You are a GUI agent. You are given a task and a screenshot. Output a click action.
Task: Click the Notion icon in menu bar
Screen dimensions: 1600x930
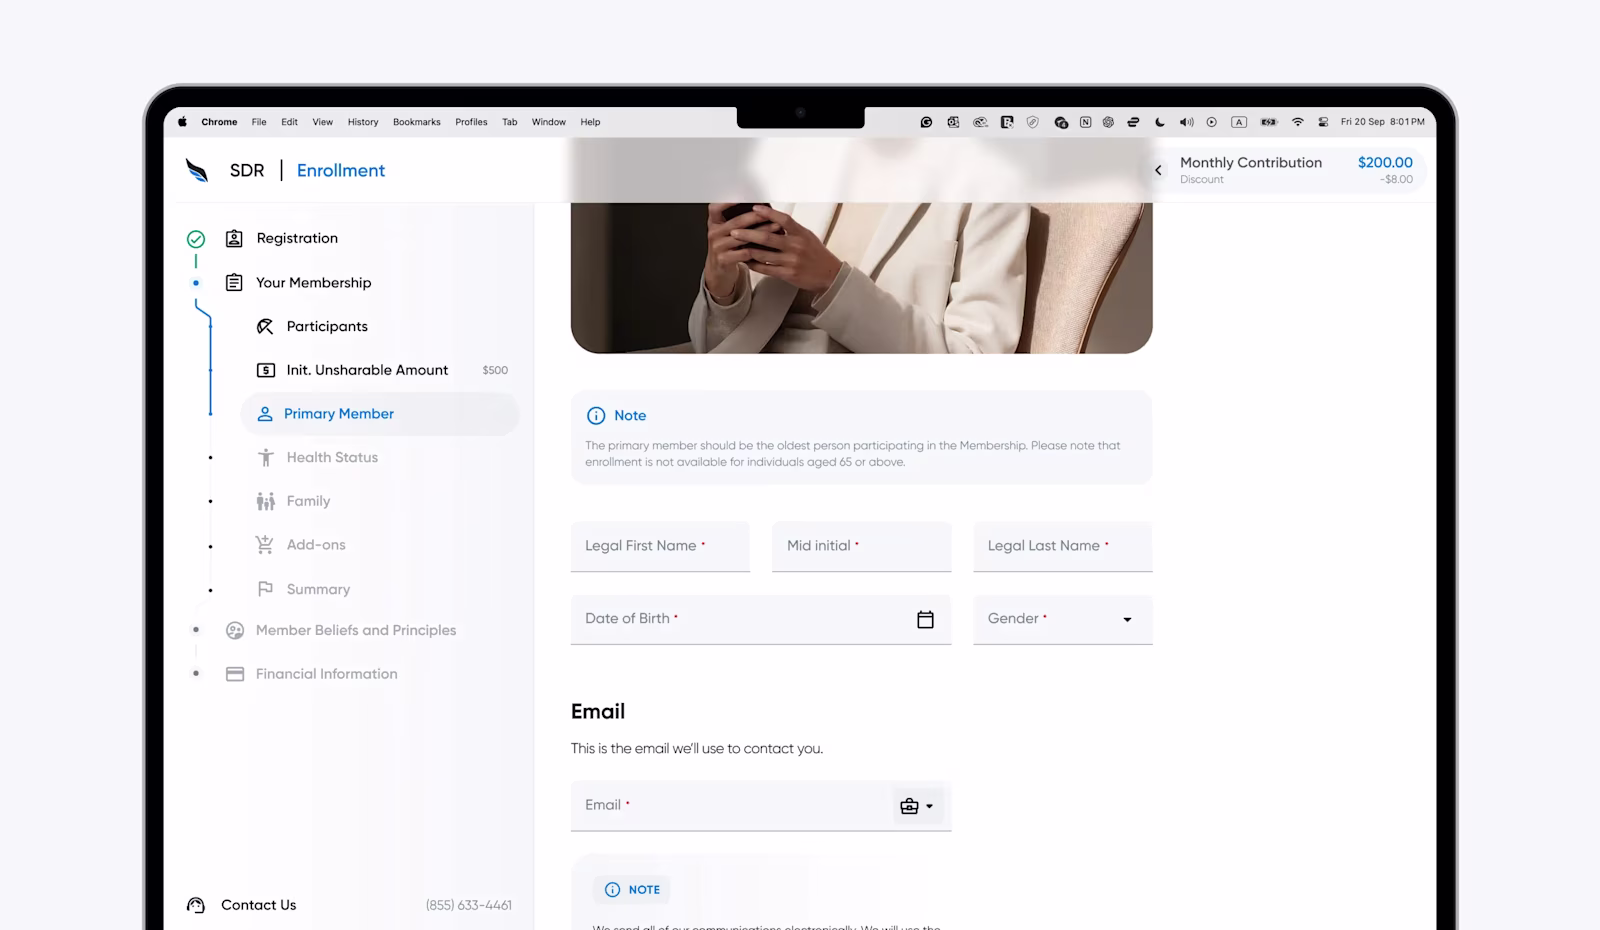(x=1085, y=122)
